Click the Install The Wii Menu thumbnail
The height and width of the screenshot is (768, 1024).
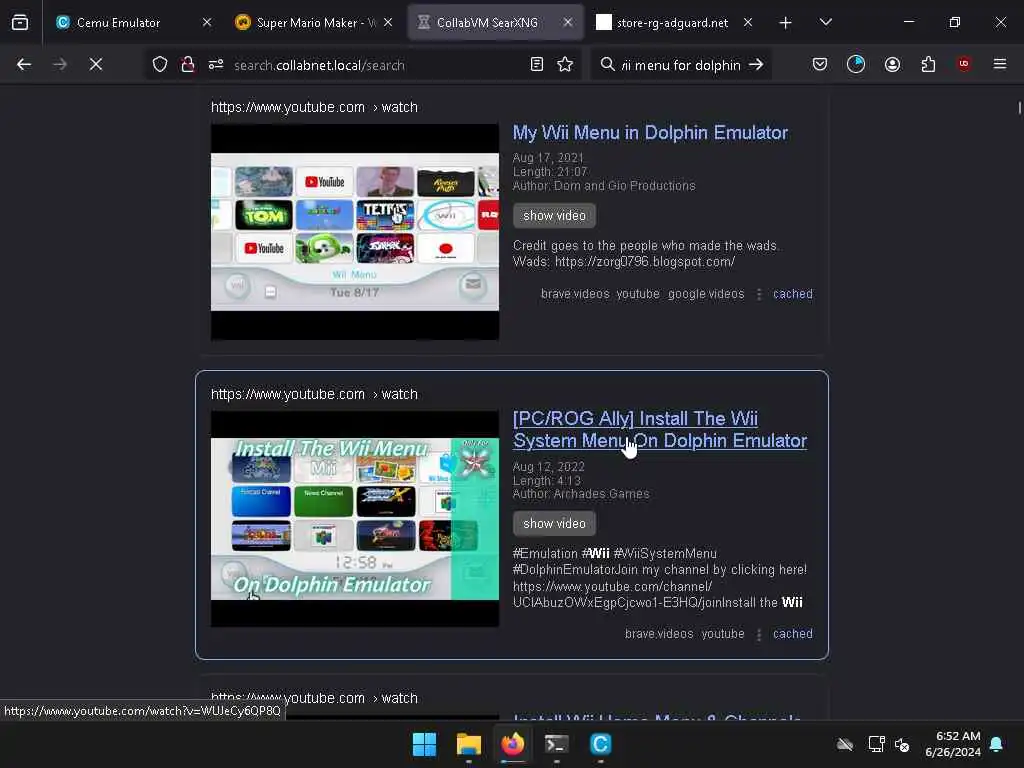click(355, 519)
